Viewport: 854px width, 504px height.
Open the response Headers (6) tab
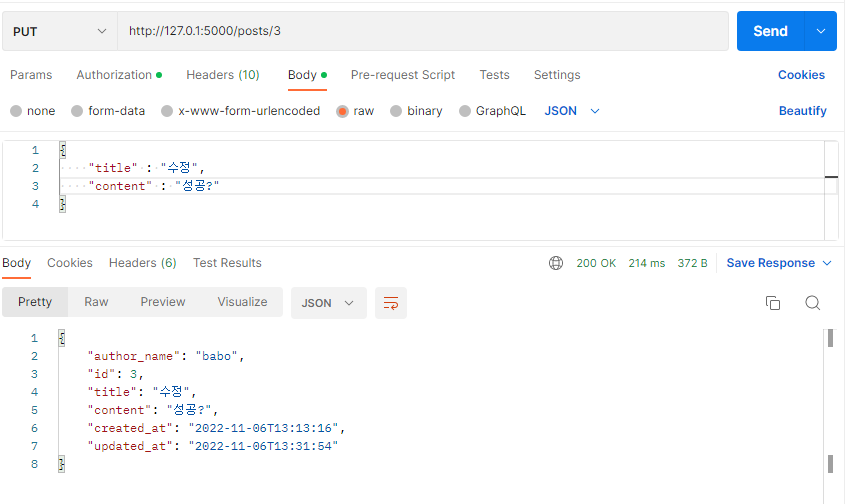pos(143,263)
